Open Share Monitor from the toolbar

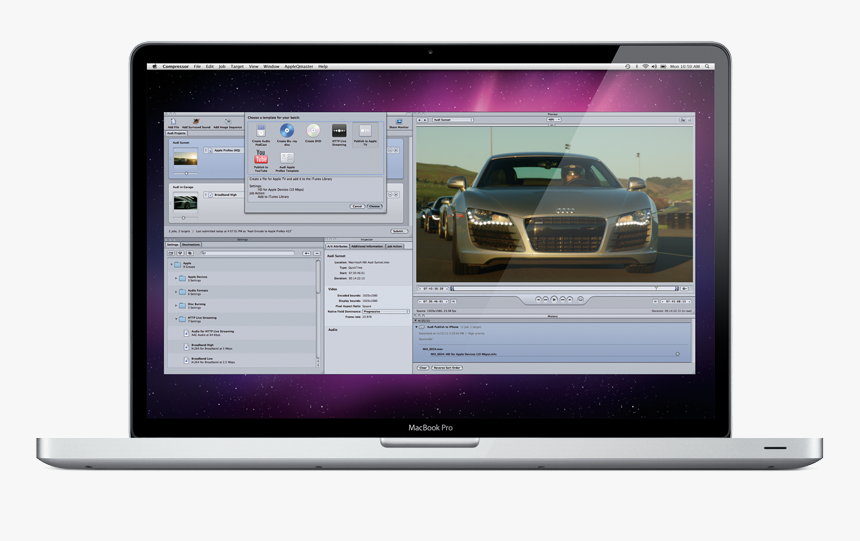point(398,122)
